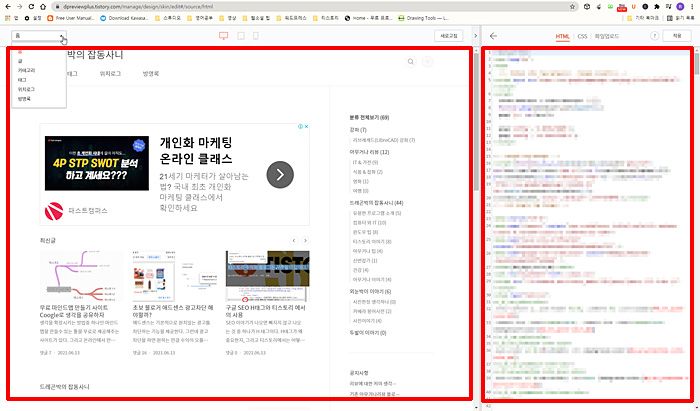Click browser back arrow
Image resolution: width=700 pixels, height=411 pixels.
click(x=8, y=7)
